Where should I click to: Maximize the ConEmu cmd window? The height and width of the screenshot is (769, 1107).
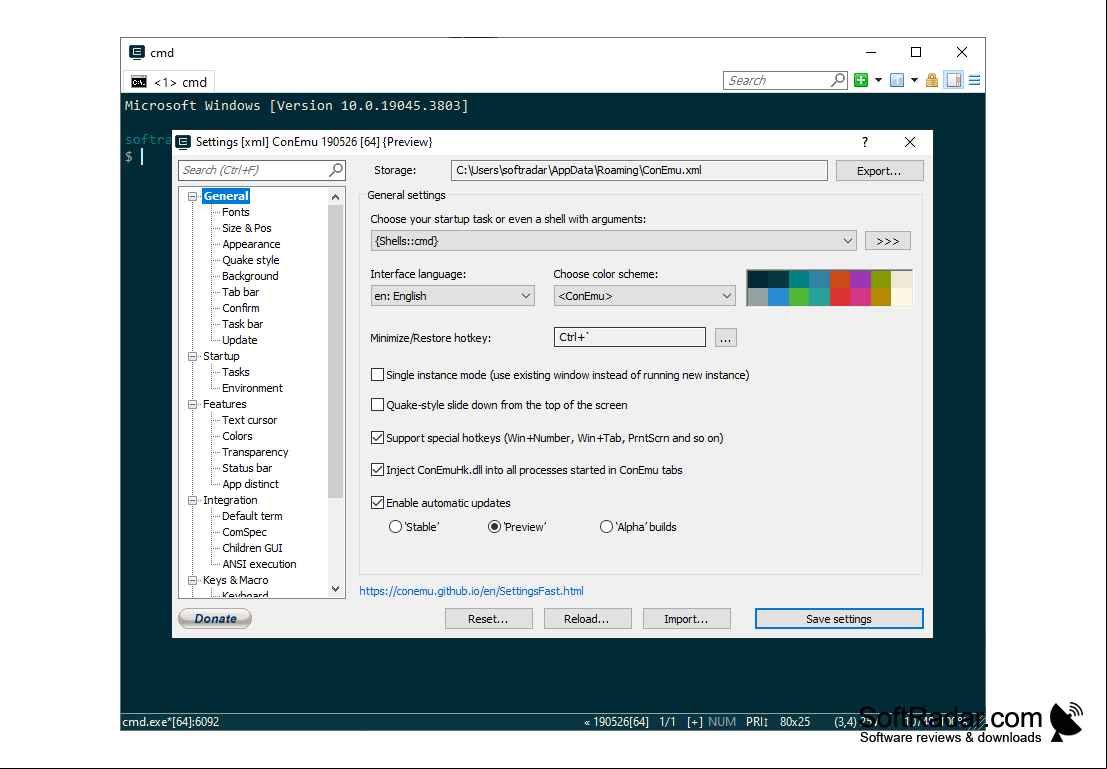pyautogui.click(x=916, y=52)
